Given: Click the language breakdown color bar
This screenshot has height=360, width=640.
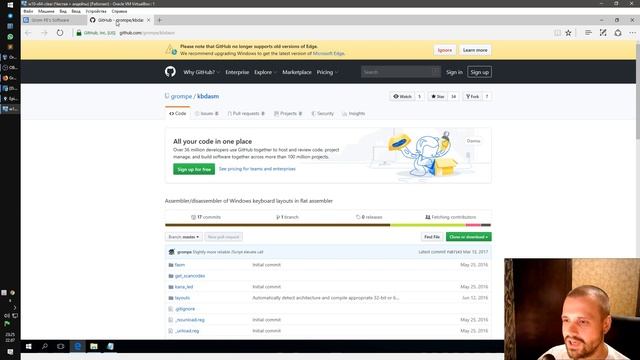Looking at the screenshot, I should pos(328,225).
